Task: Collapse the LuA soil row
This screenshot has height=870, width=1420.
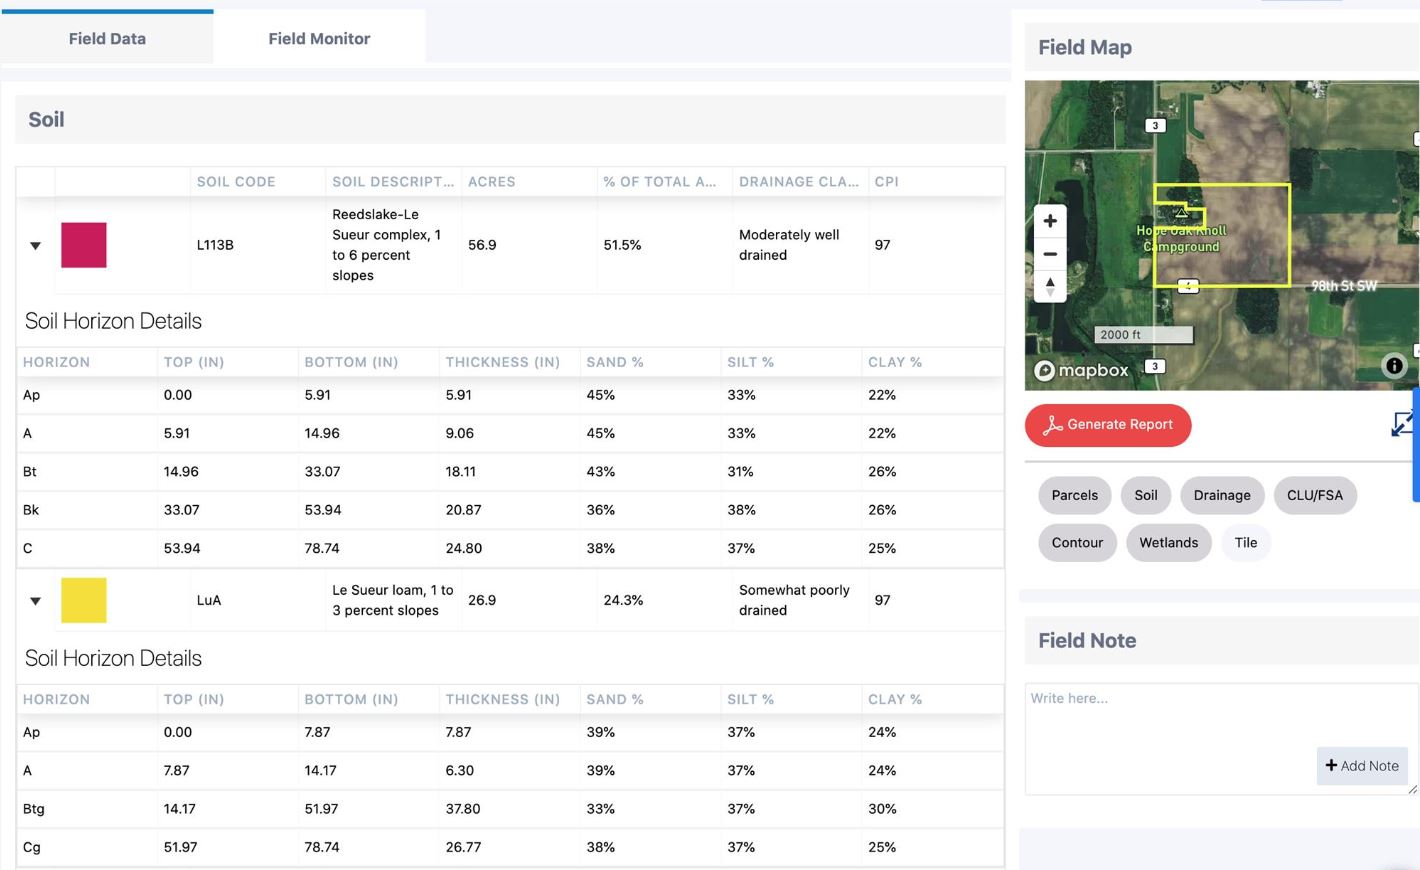Action: coord(35,601)
